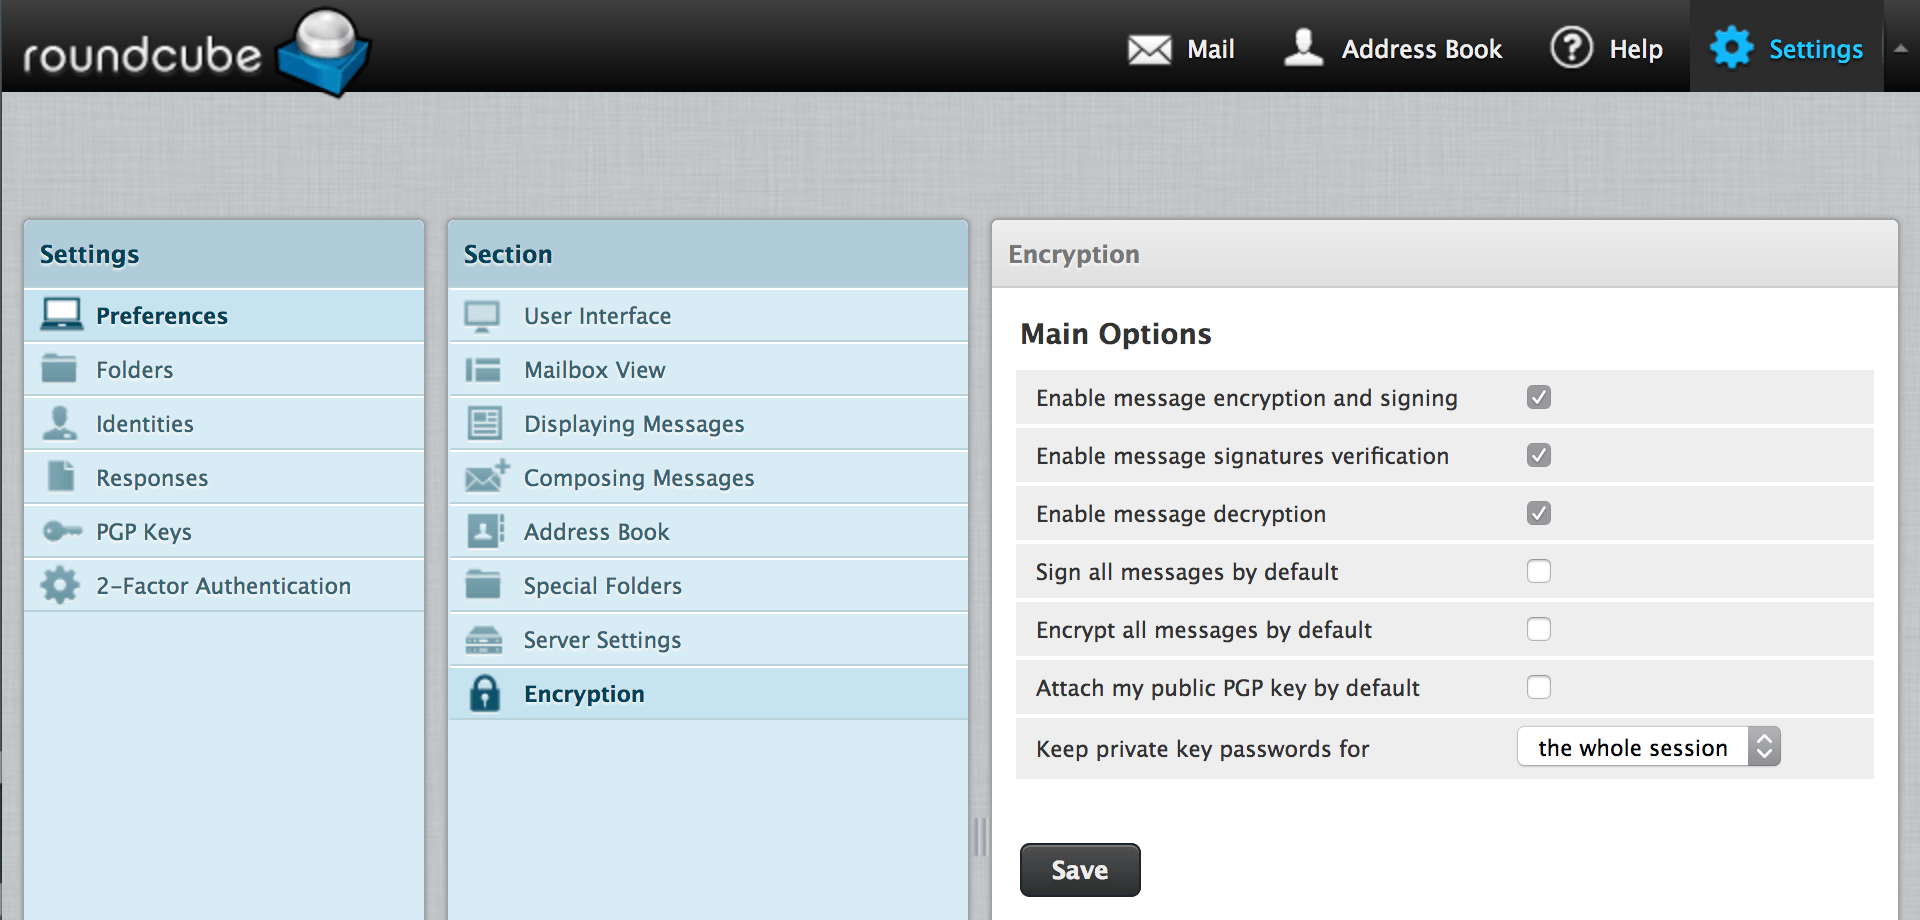Click the Special Folders icon
The height and width of the screenshot is (920, 1920).
(483, 584)
